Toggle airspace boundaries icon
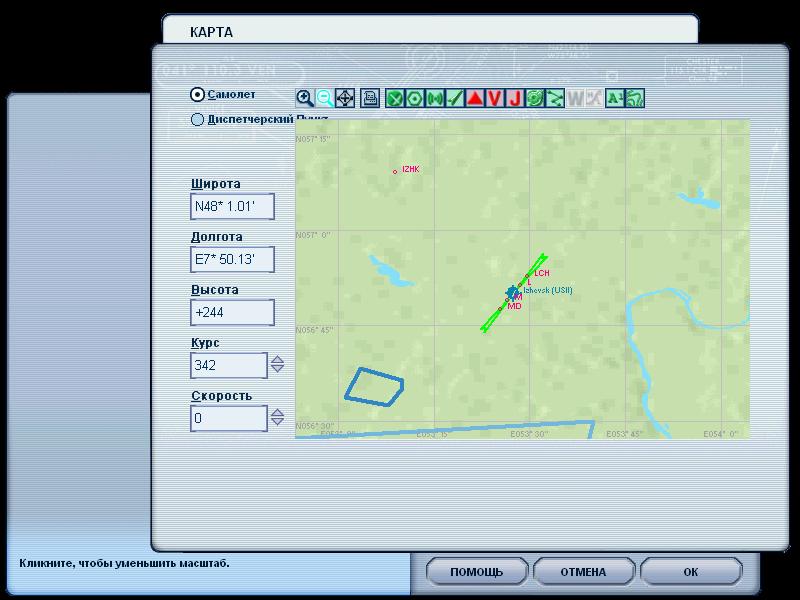This screenshot has height=600, width=800. (535, 98)
